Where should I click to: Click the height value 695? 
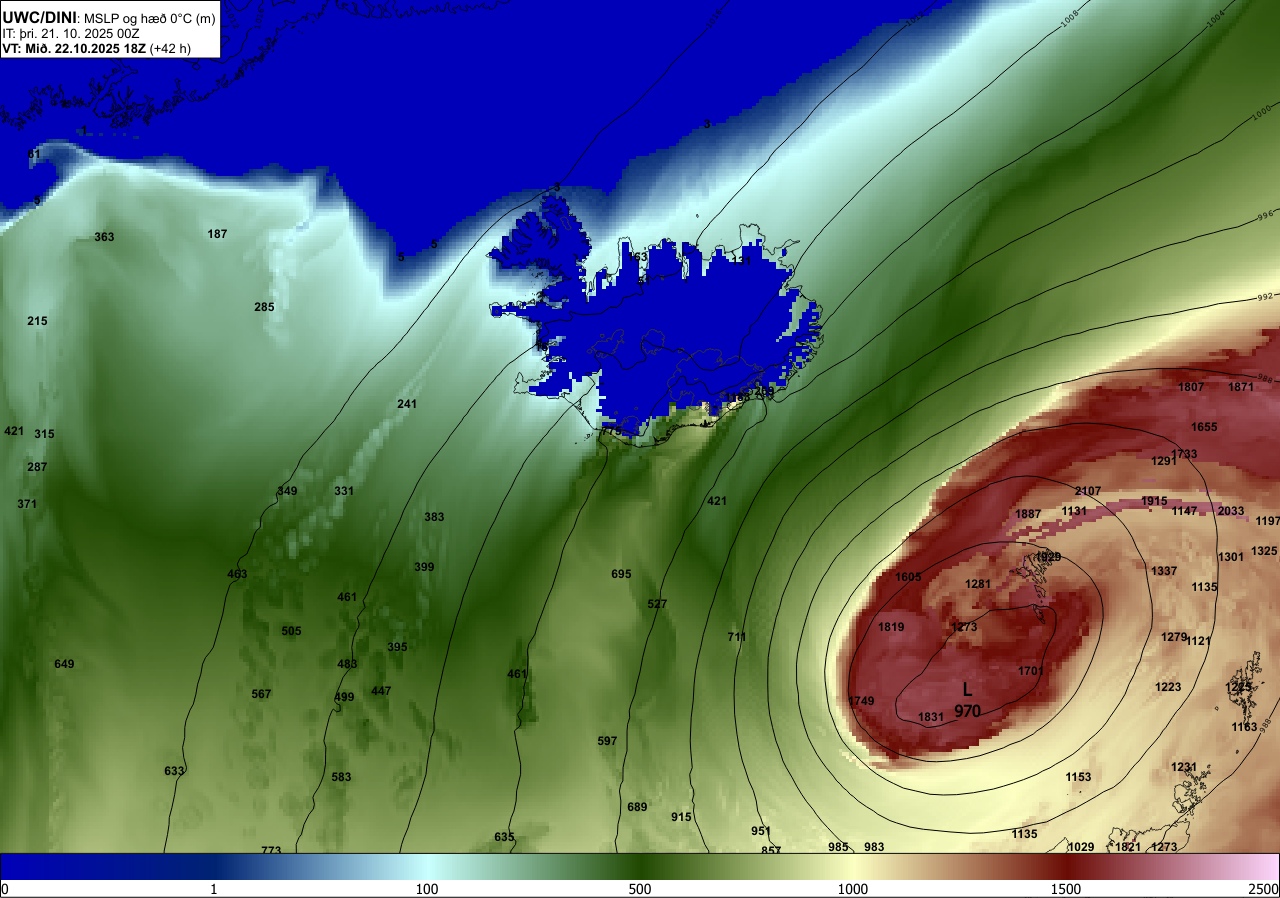tap(621, 574)
